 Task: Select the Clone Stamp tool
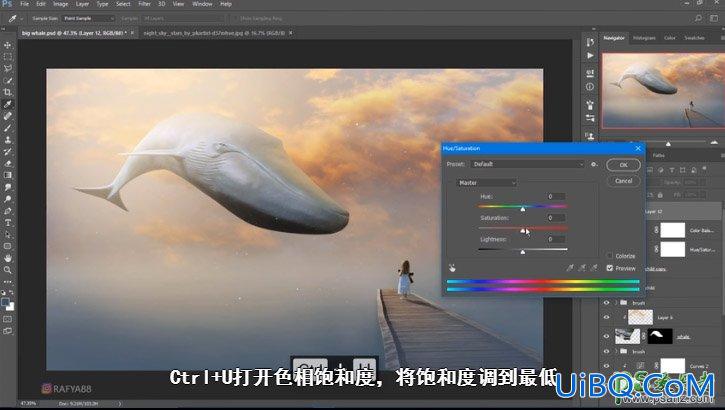pos(7,140)
